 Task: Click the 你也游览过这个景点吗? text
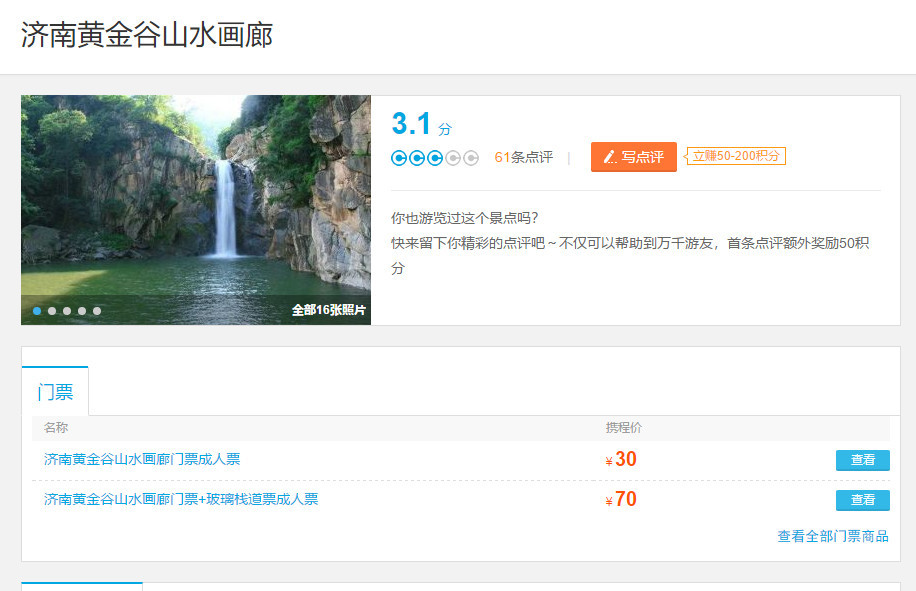[464, 218]
